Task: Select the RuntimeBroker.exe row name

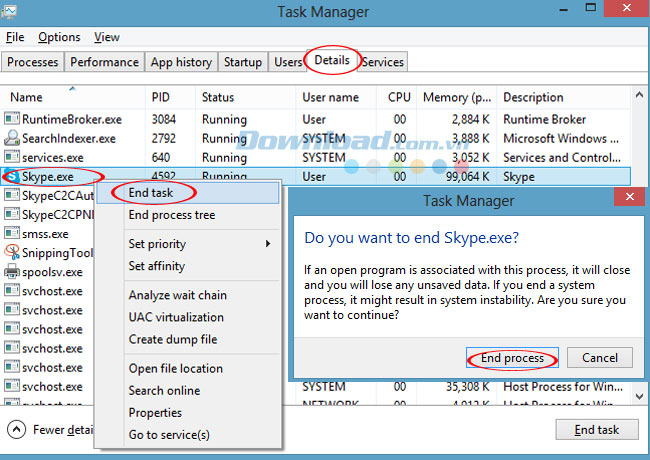Action: coord(72,119)
